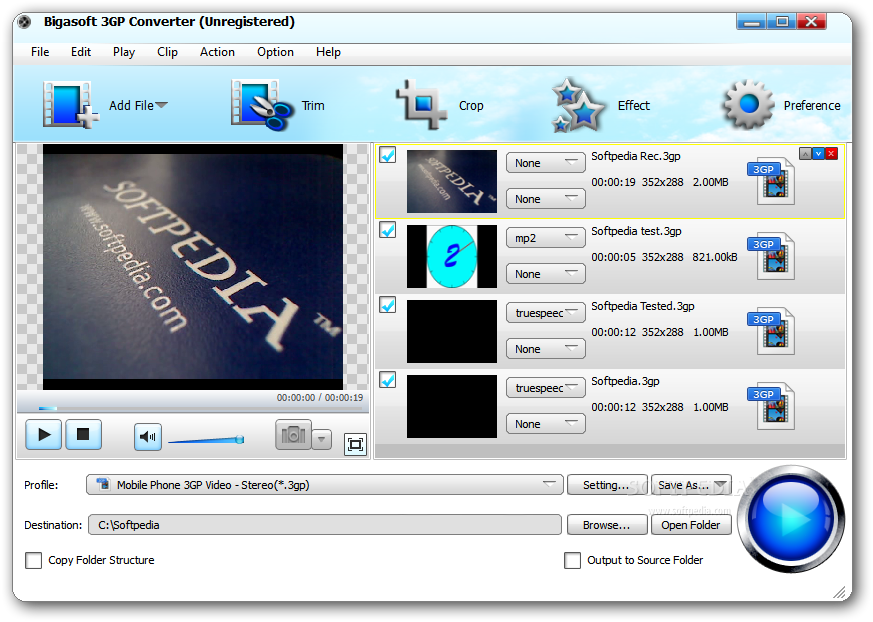Select Softpedia test.3gp clock thumbnail
The height and width of the screenshot is (622, 873).
[452, 256]
